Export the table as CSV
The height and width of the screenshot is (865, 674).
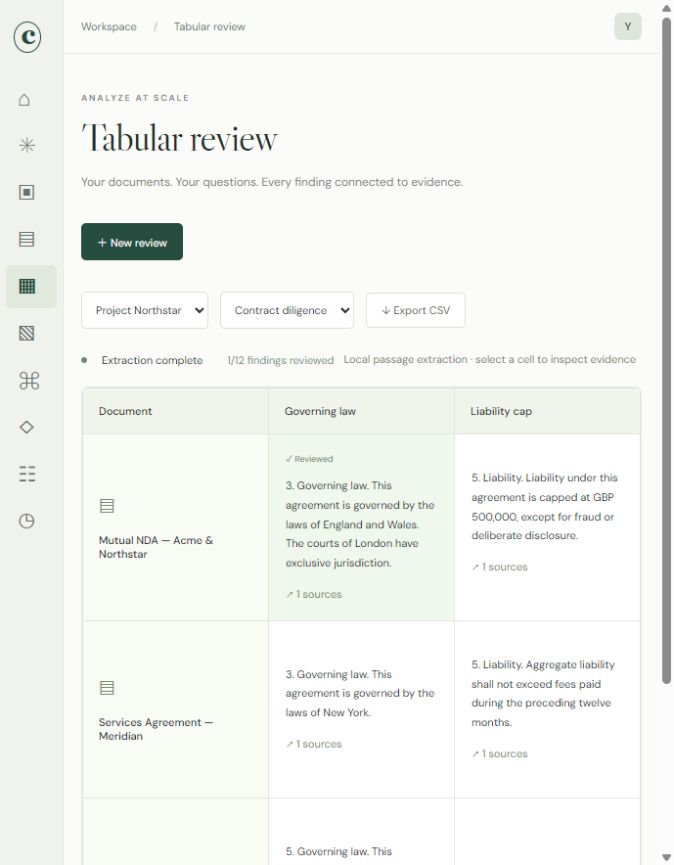[x=416, y=311]
